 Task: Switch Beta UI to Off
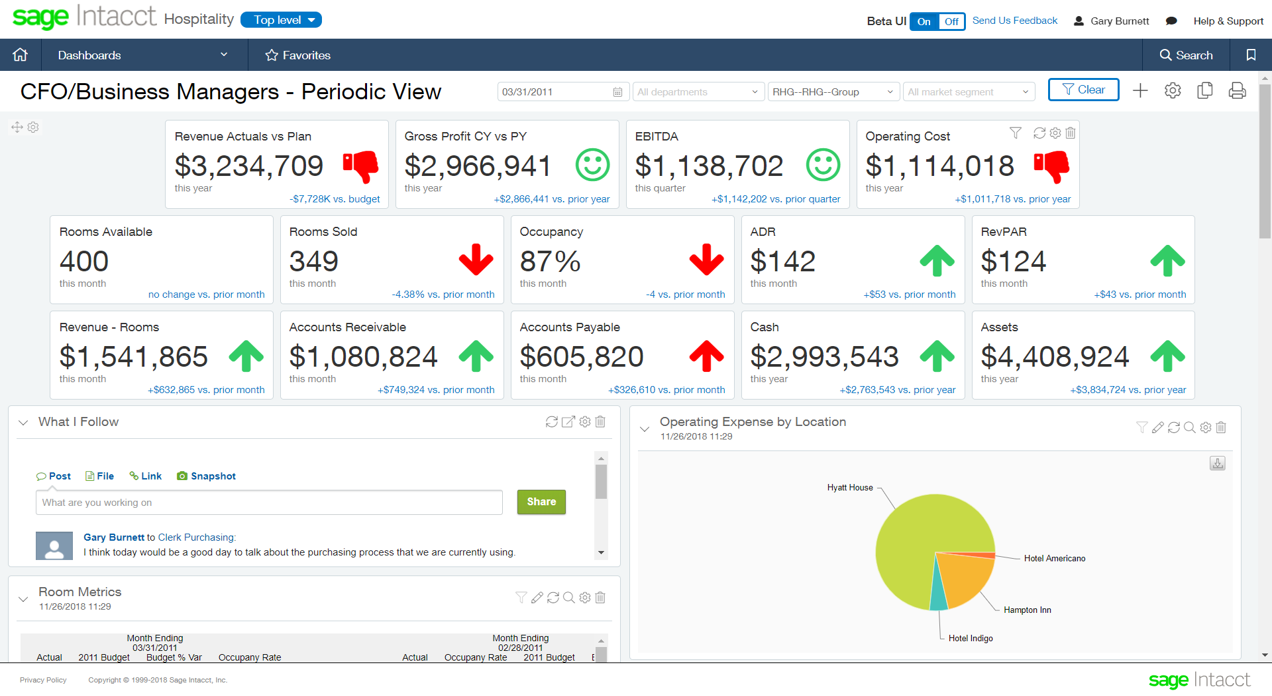(x=951, y=21)
